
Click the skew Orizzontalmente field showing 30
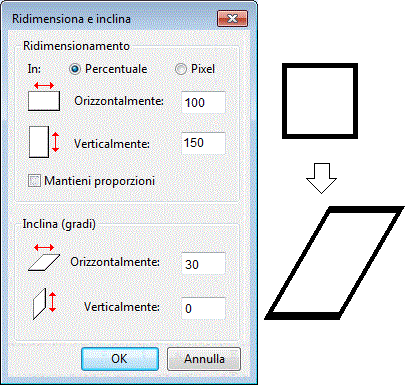203,264
